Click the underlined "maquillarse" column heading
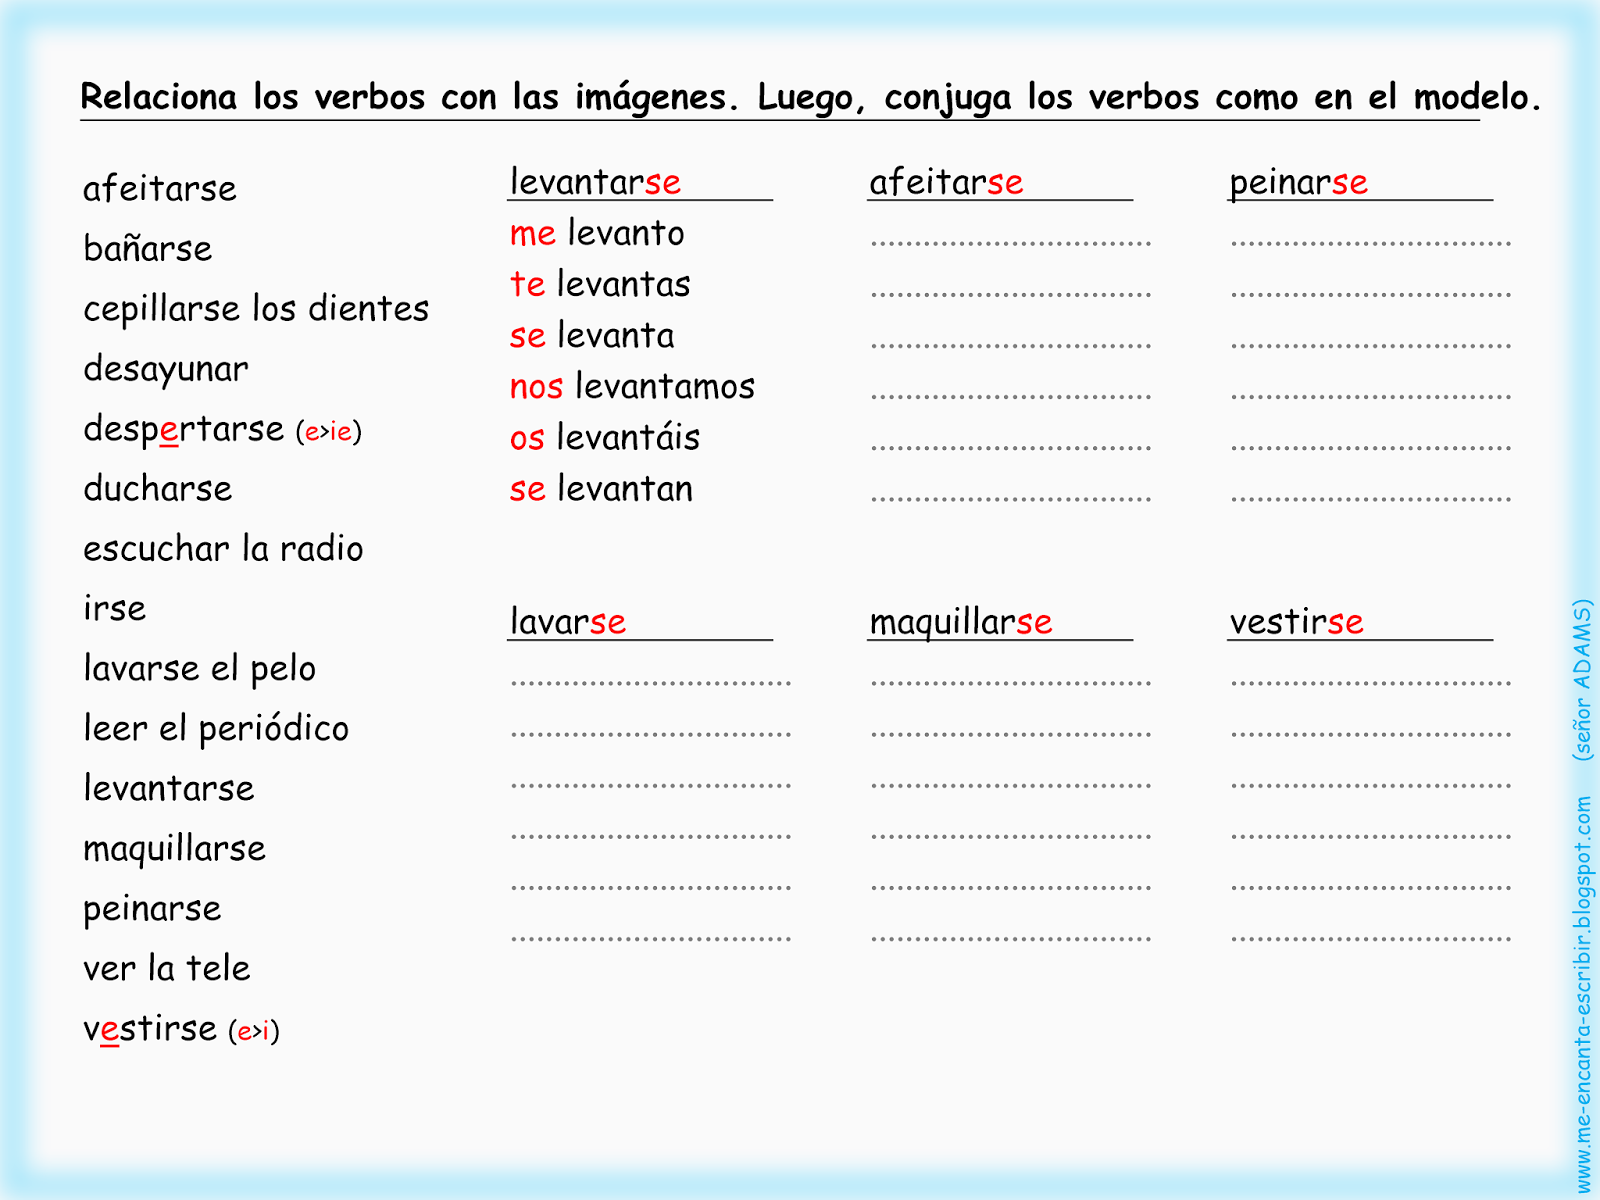1600x1200 pixels. (961, 623)
